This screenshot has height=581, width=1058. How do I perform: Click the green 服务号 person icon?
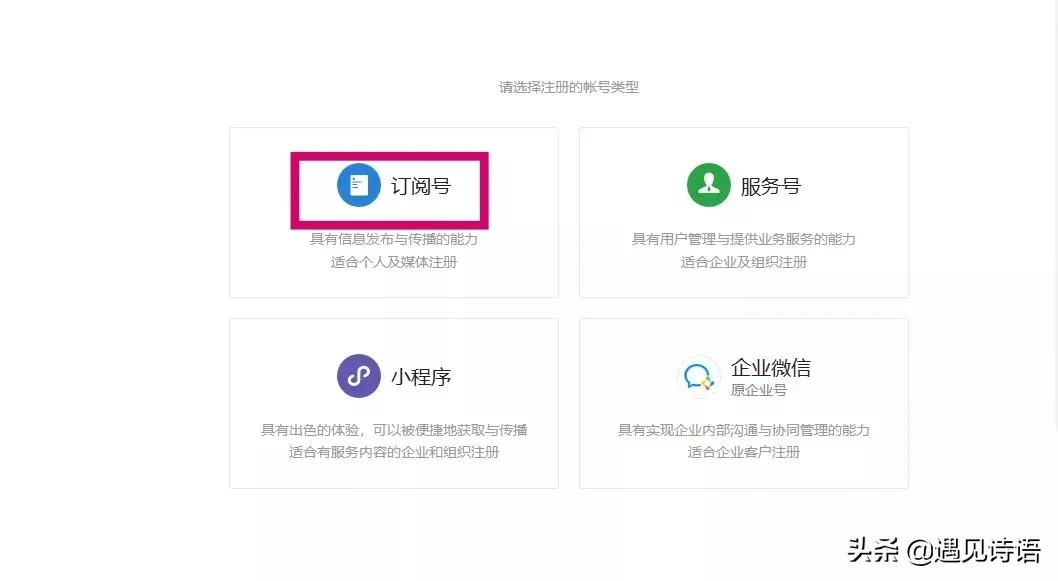[708, 185]
